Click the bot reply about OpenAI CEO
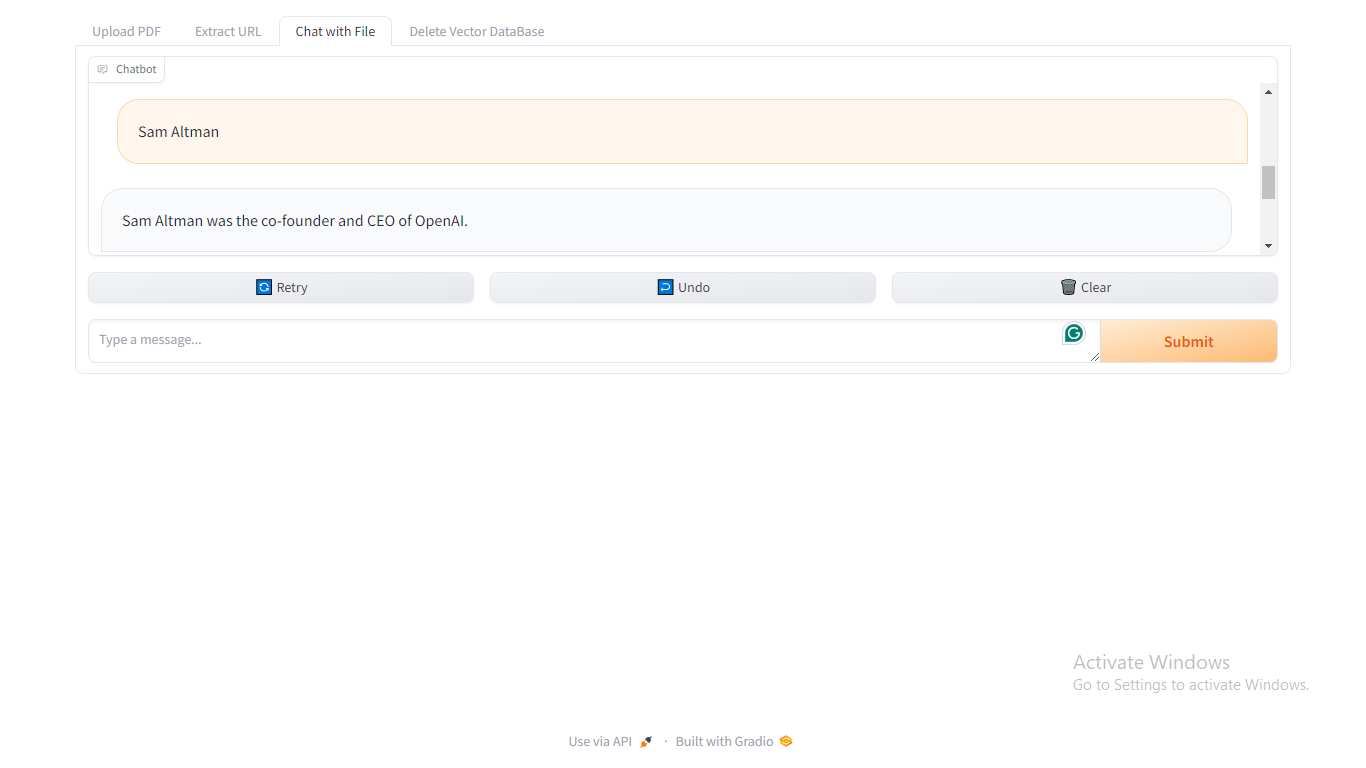The image size is (1366, 768). pyautogui.click(x=666, y=220)
